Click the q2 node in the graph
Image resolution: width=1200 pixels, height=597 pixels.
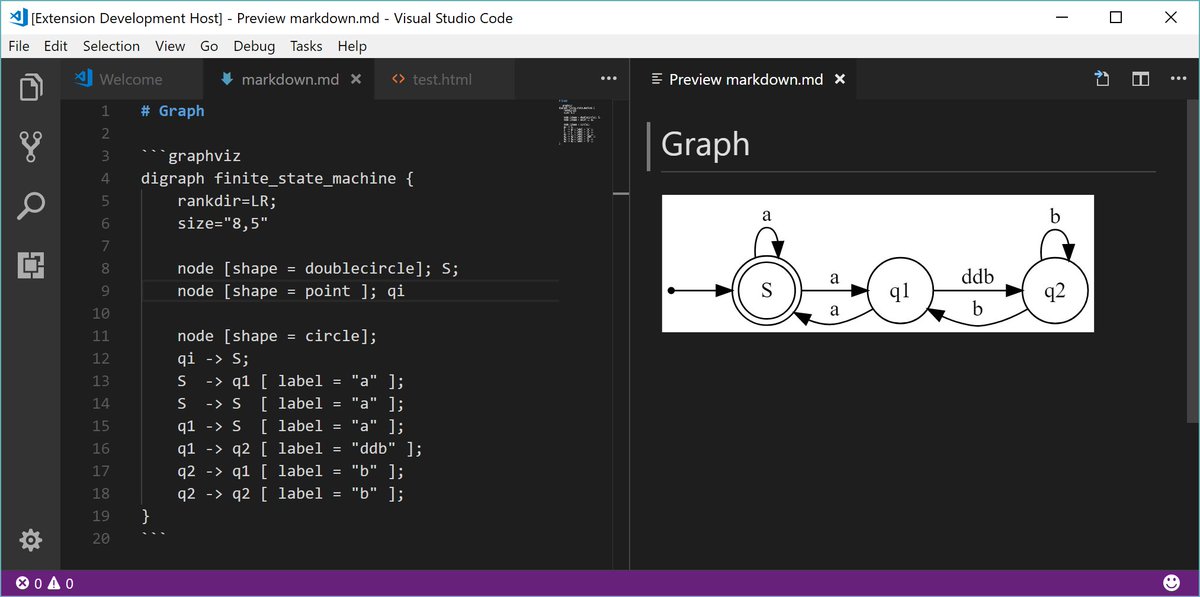pos(1056,290)
